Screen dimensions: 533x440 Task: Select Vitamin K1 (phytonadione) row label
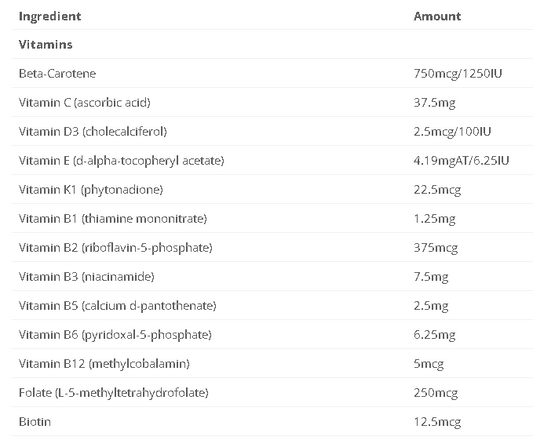click(x=91, y=189)
